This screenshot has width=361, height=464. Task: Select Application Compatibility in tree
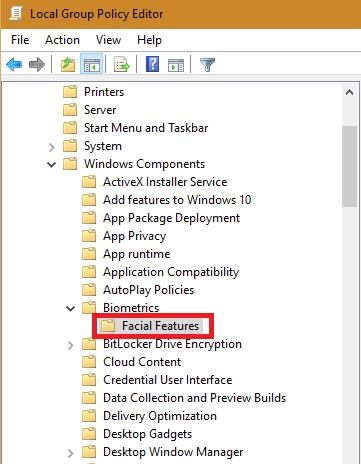pyautogui.click(x=171, y=272)
